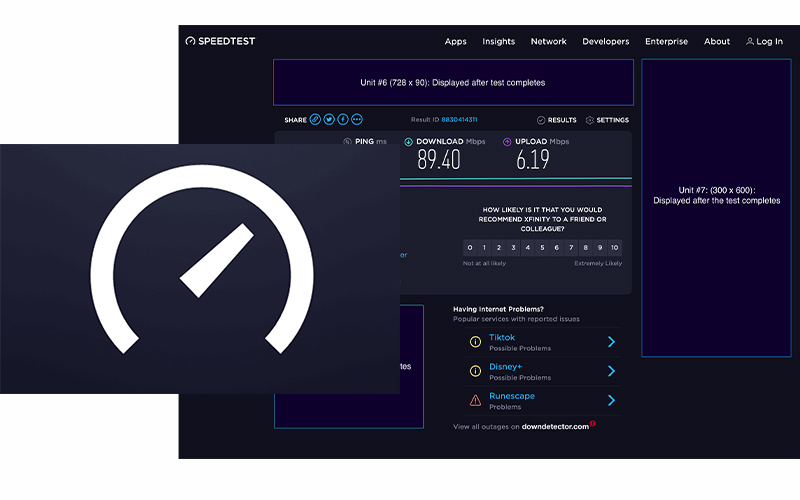Click the Unit #7 sidebar ad placeholder

[x=716, y=208]
